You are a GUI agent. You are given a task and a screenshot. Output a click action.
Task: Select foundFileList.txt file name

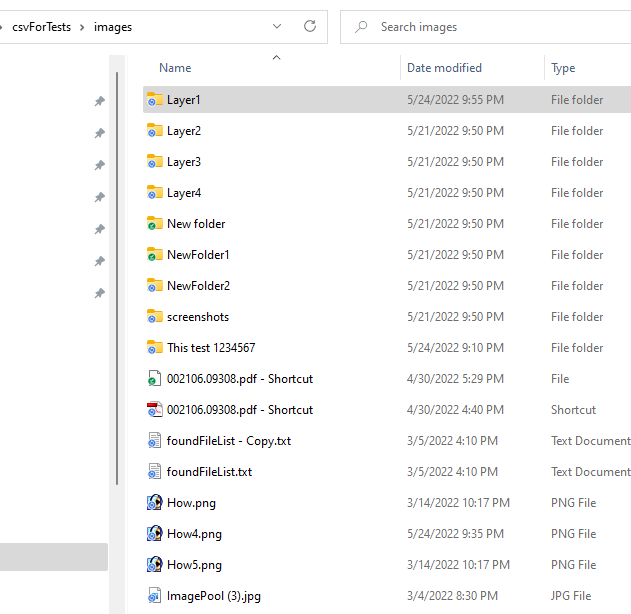(209, 472)
